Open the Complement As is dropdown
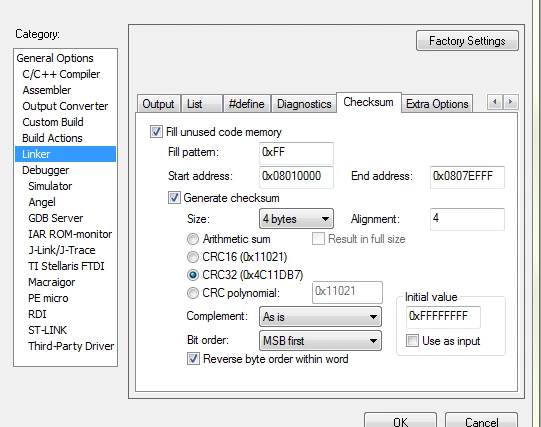 click(x=321, y=317)
